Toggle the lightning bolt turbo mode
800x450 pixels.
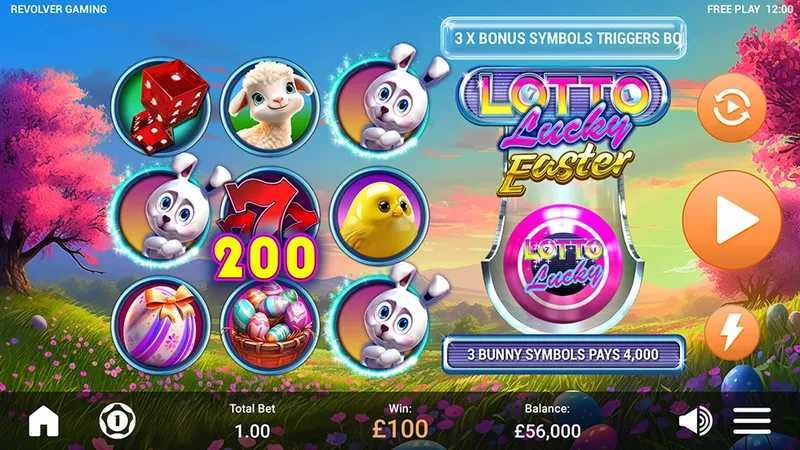pyautogui.click(x=732, y=333)
